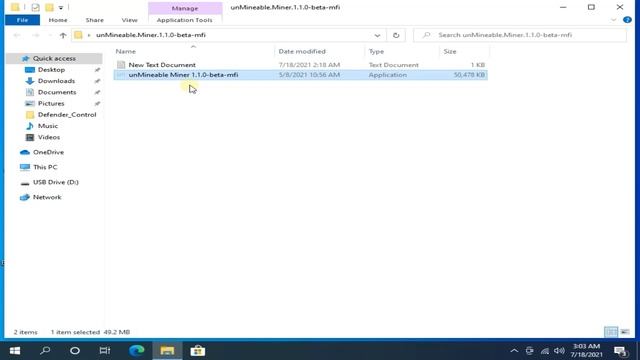Open Pictures in the navigation pane
The height and width of the screenshot is (360, 640).
[51, 104]
